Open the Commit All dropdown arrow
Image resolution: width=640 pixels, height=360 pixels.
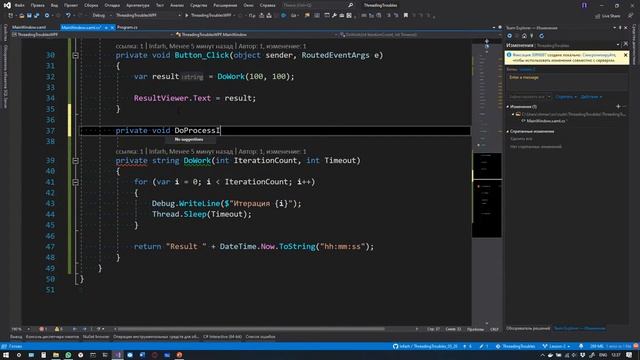coord(549,97)
